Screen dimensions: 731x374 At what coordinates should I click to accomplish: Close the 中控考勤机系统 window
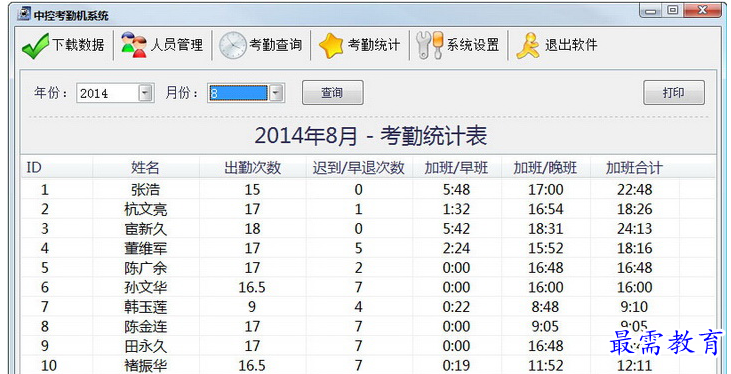coord(703,10)
